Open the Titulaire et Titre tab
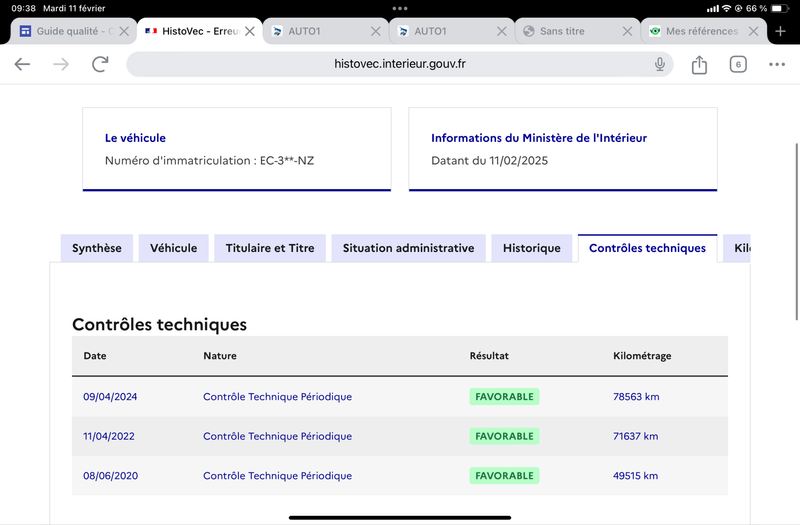 click(270, 248)
